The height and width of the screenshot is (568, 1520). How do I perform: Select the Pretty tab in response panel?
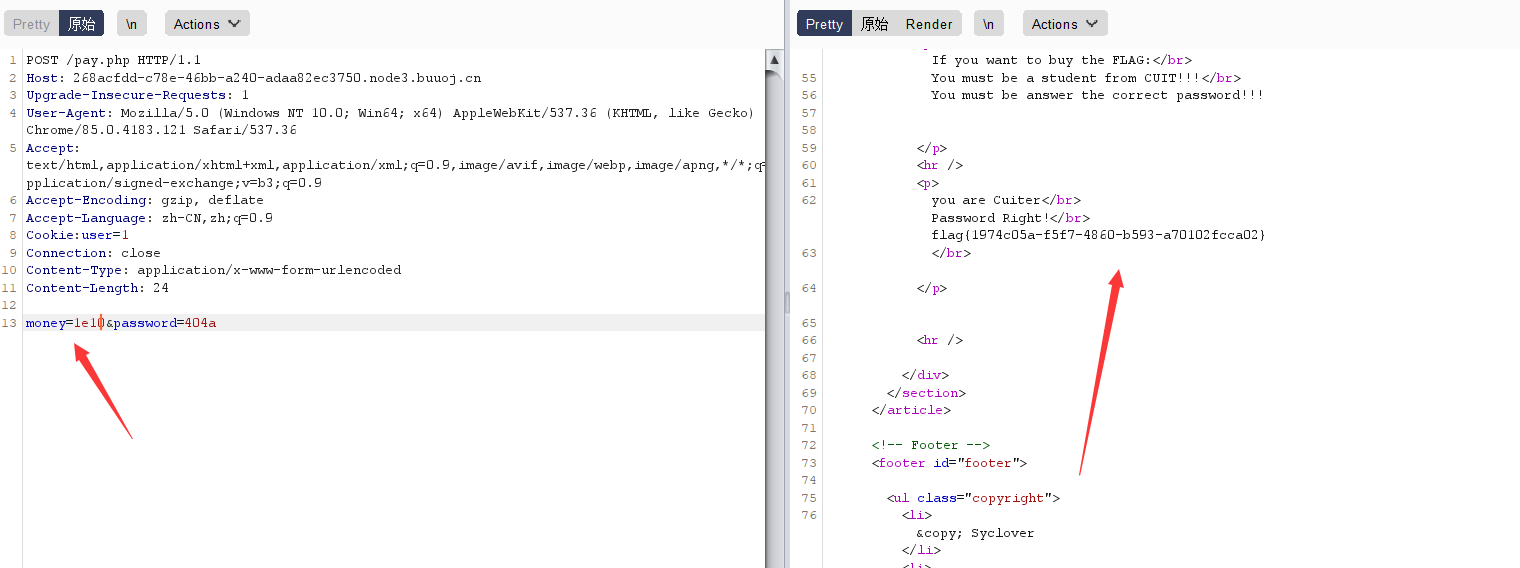824,24
